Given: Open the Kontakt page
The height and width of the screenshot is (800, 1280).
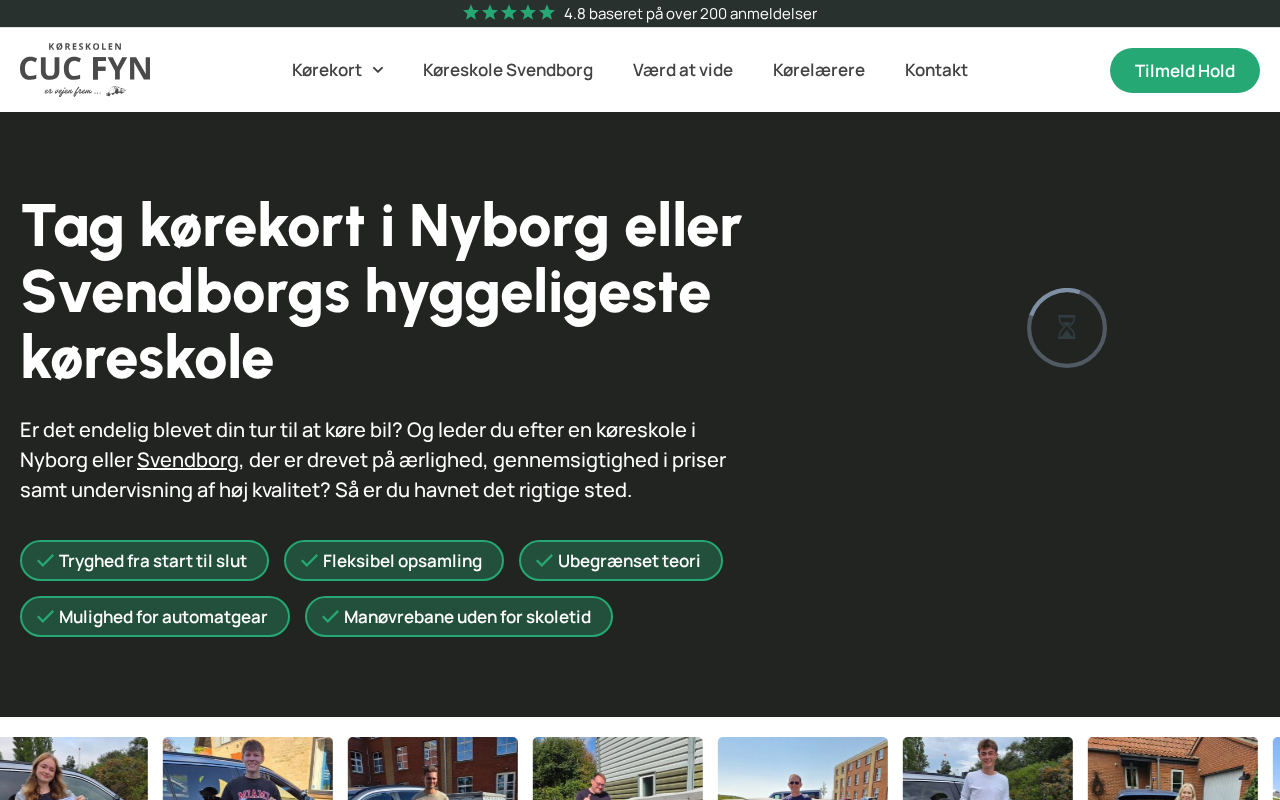Looking at the screenshot, I should pos(936,70).
